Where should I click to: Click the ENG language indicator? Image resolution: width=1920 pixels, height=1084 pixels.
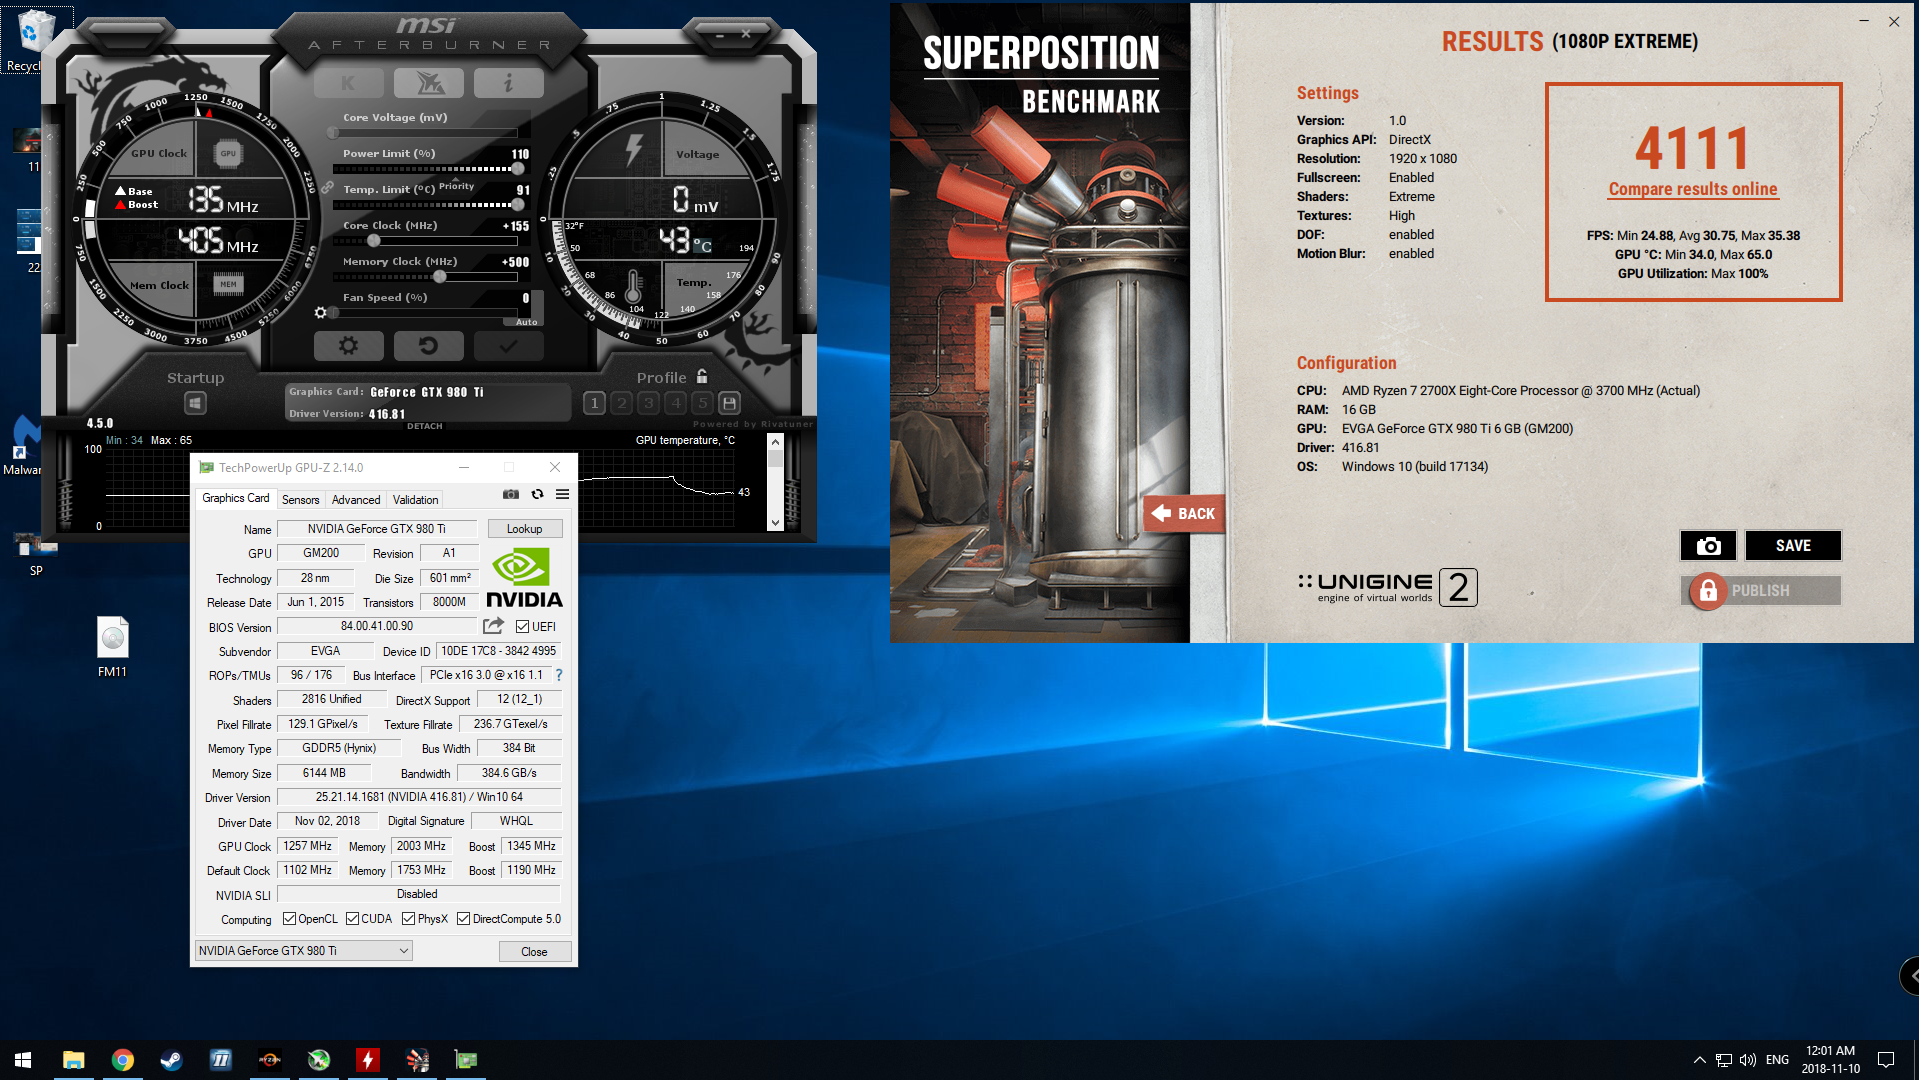click(x=1777, y=1061)
